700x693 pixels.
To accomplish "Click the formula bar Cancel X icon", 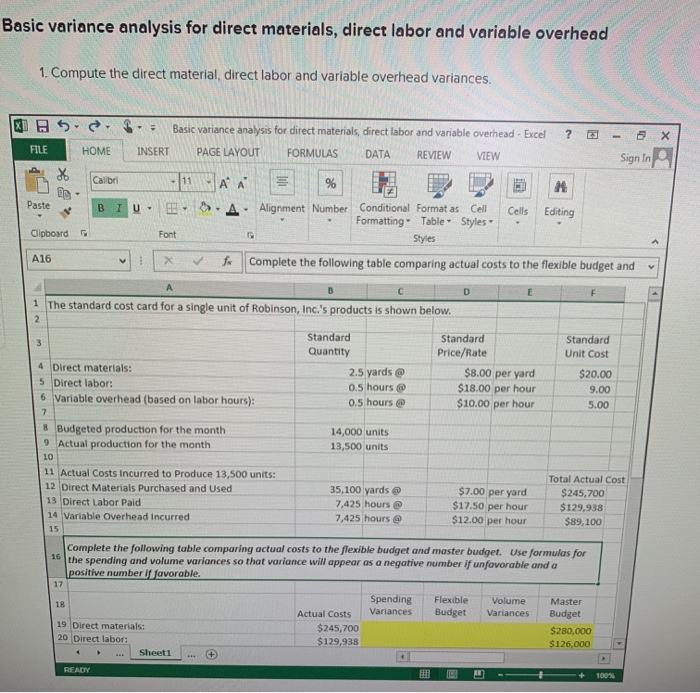I will [168, 260].
